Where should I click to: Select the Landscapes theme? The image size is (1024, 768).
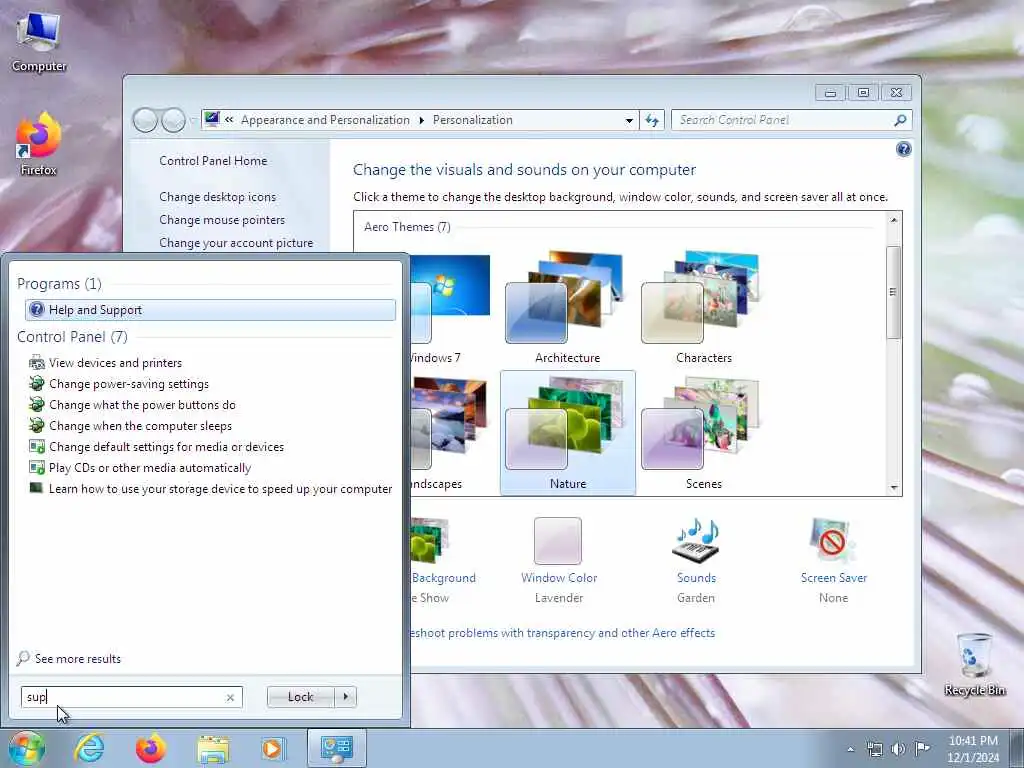click(452, 433)
